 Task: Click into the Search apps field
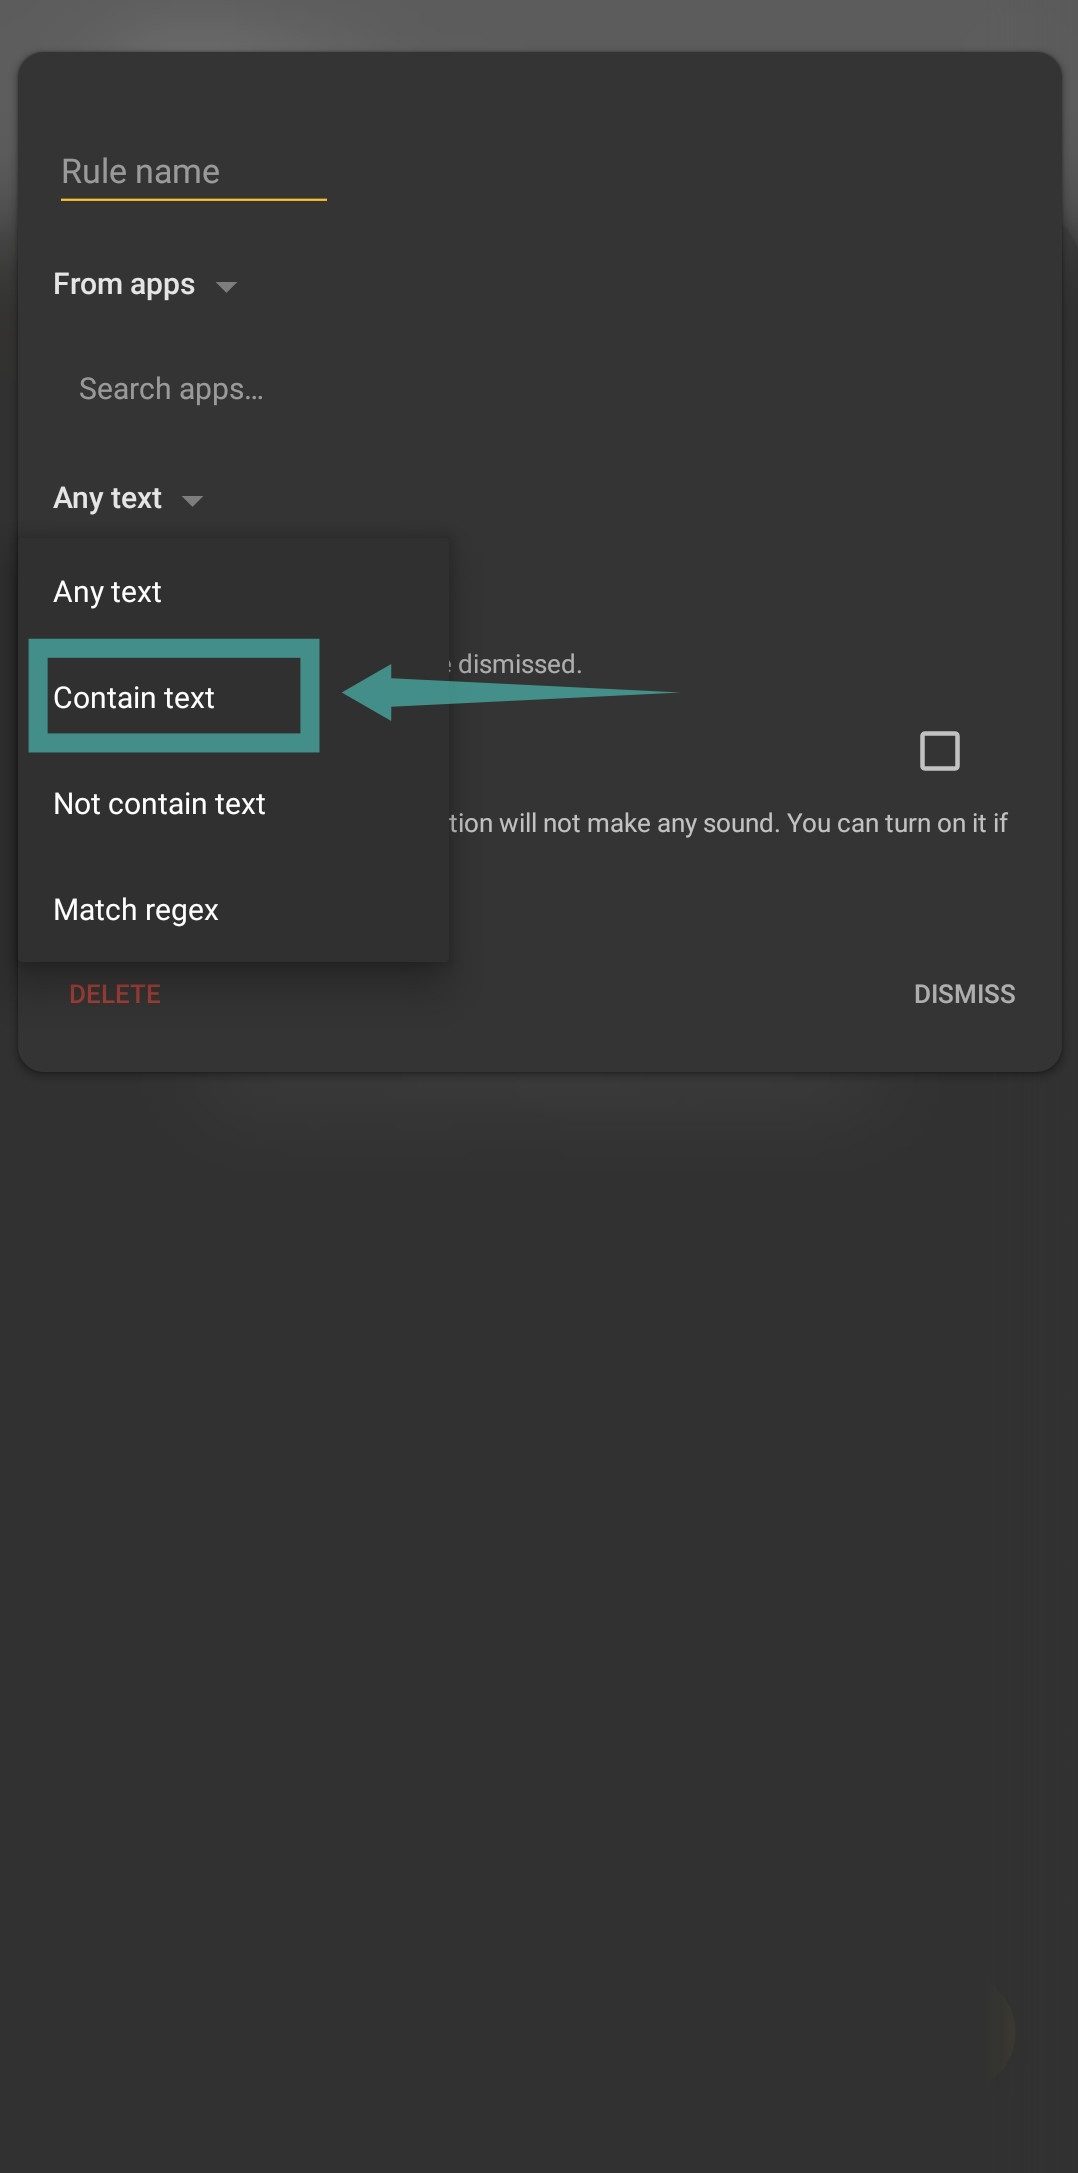(x=171, y=389)
